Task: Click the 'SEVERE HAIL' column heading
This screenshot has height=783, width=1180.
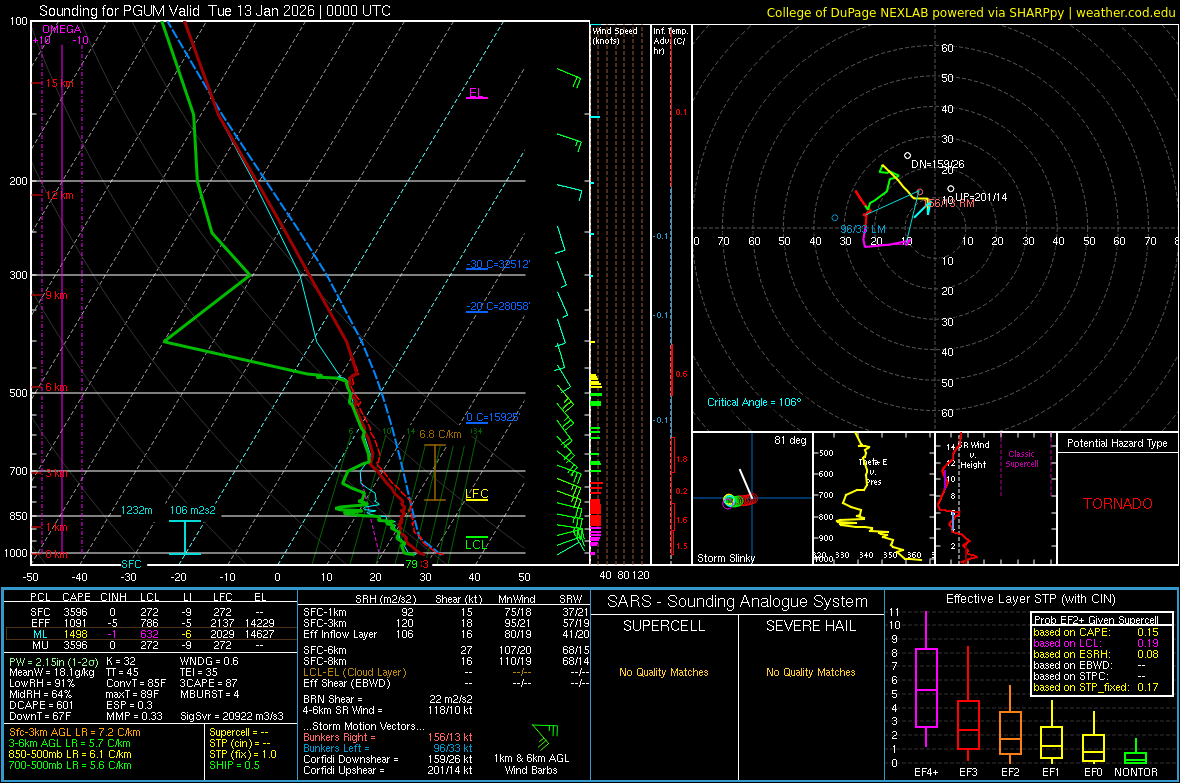Action: (x=810, y=626)
